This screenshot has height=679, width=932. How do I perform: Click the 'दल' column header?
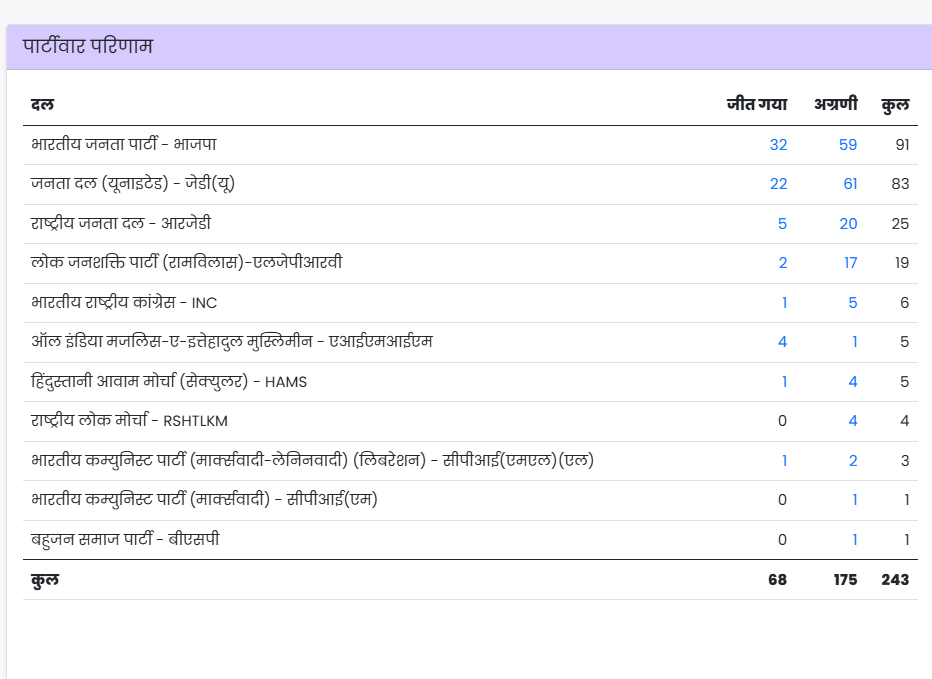click(x=42, y=104)
